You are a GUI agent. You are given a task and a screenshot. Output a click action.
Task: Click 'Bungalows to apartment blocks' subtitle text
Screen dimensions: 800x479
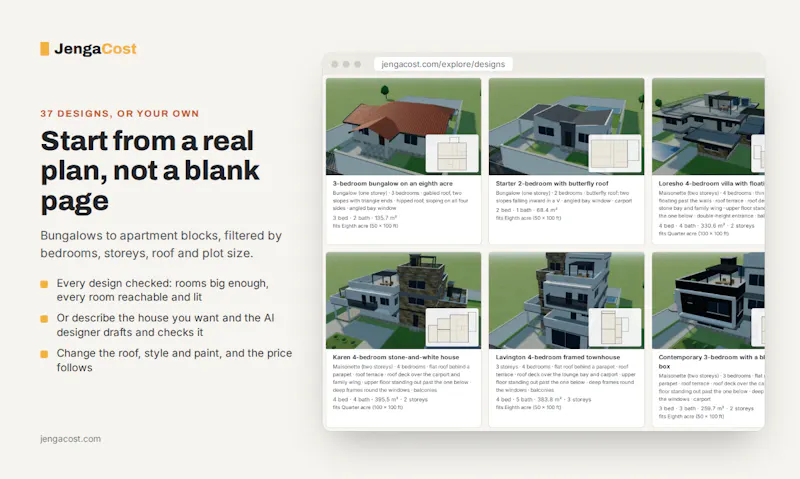[x=161, y=244]
